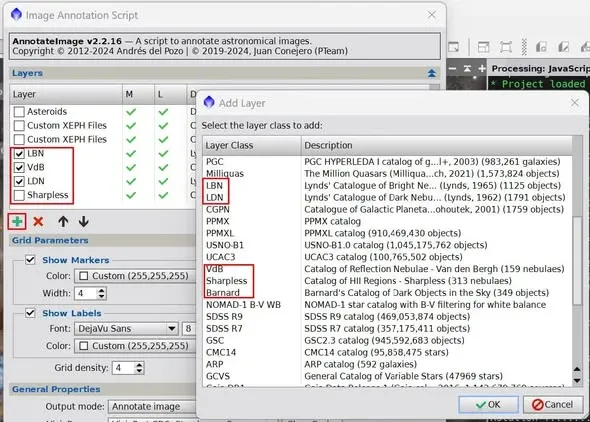Select VdB in the layer class list
This screenshot has height=422, width=590.
(214, 269)
